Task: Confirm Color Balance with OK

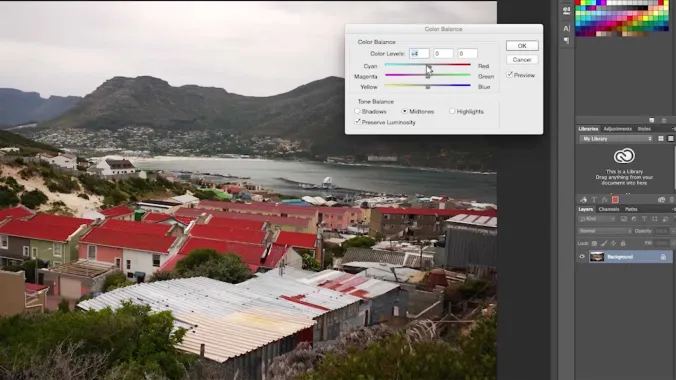Action: coord(522,46)
